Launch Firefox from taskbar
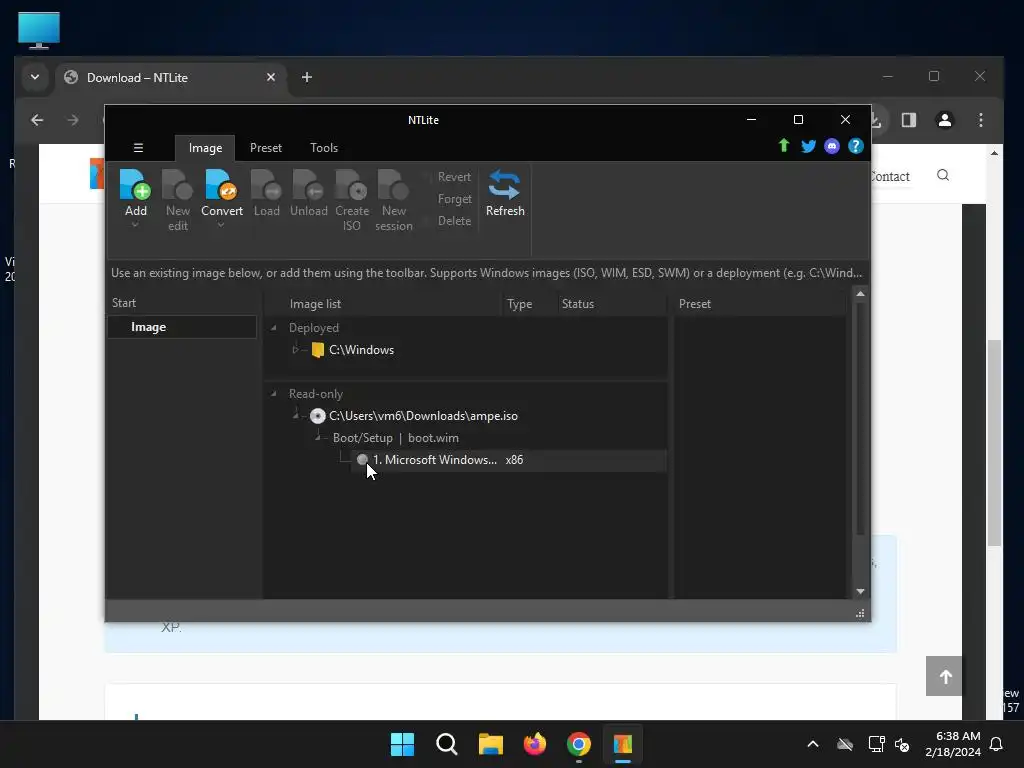1024x768 pixels. click(535, 744)
